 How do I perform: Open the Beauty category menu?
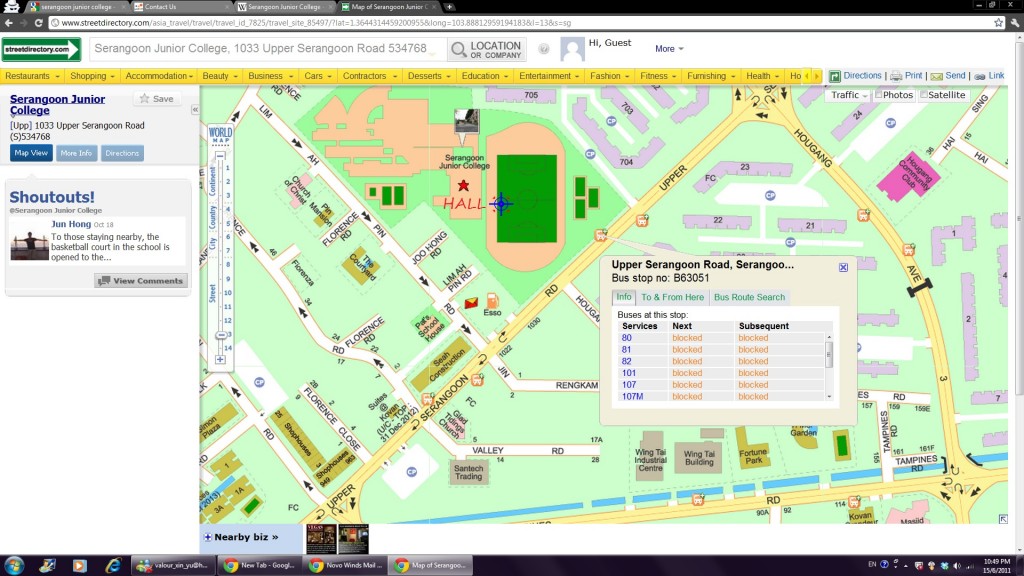click(219, 76)
